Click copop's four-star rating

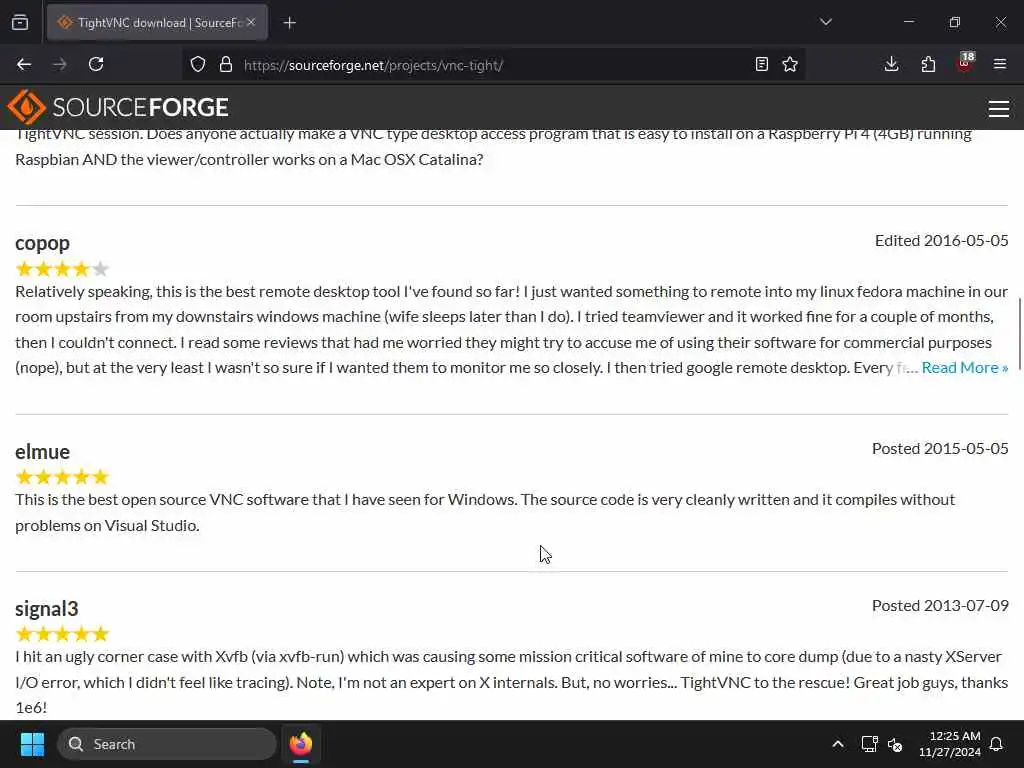point(62,268)
